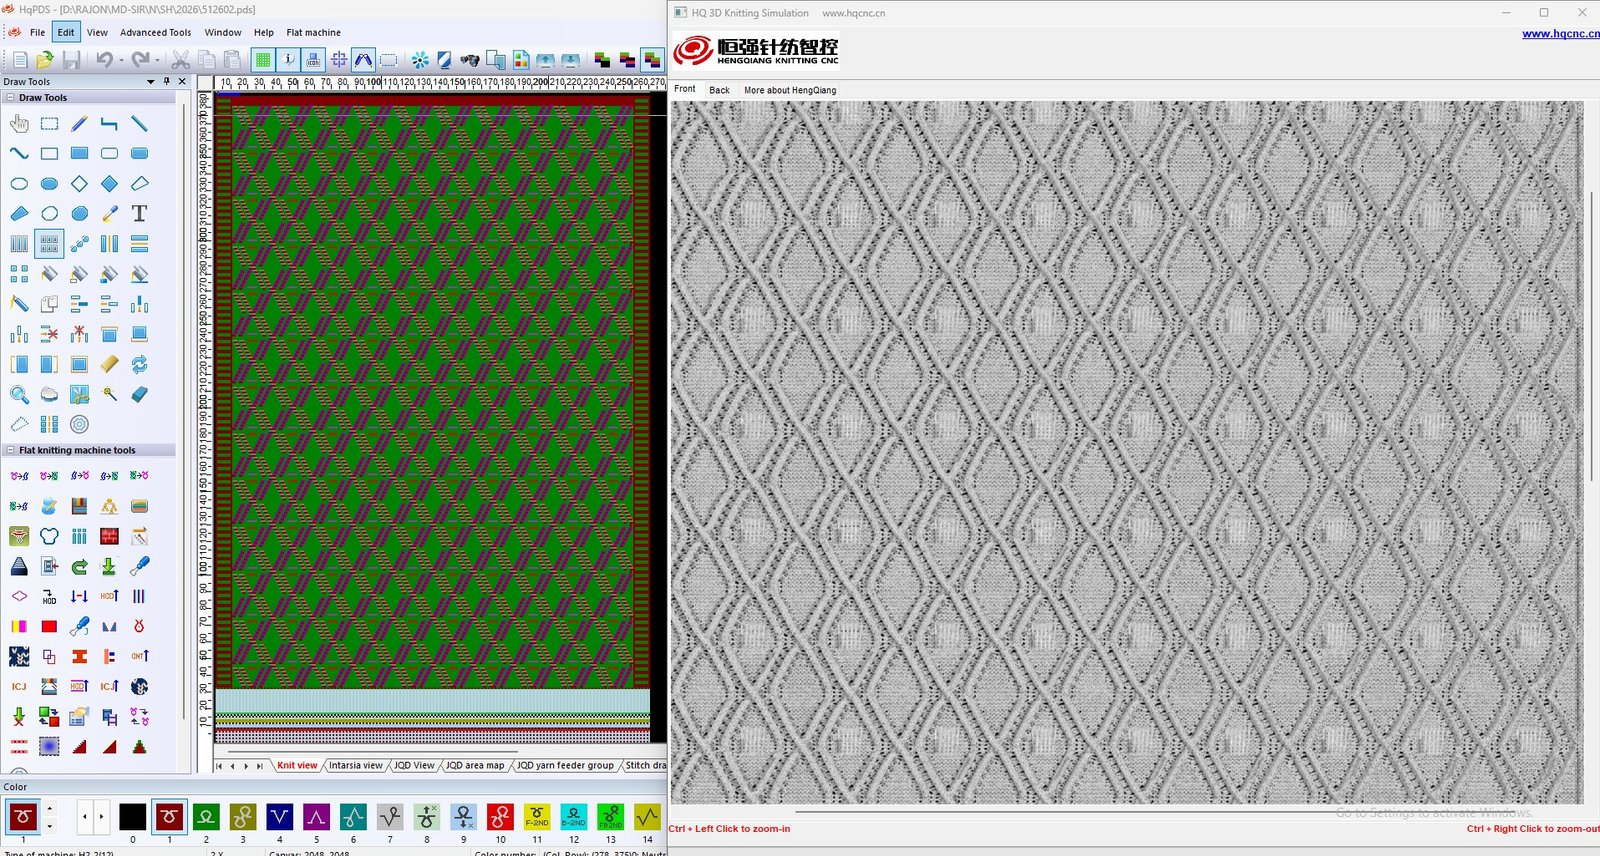Click the Open file toolbar icon
Screen dimensions: 1600x856
(45, 60)
